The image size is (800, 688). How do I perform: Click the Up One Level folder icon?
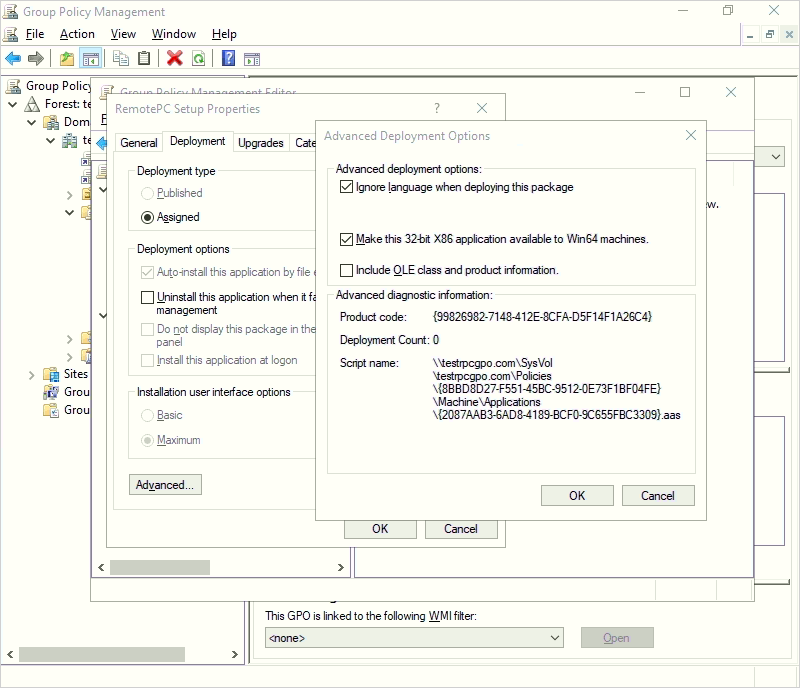pos(67,59)
